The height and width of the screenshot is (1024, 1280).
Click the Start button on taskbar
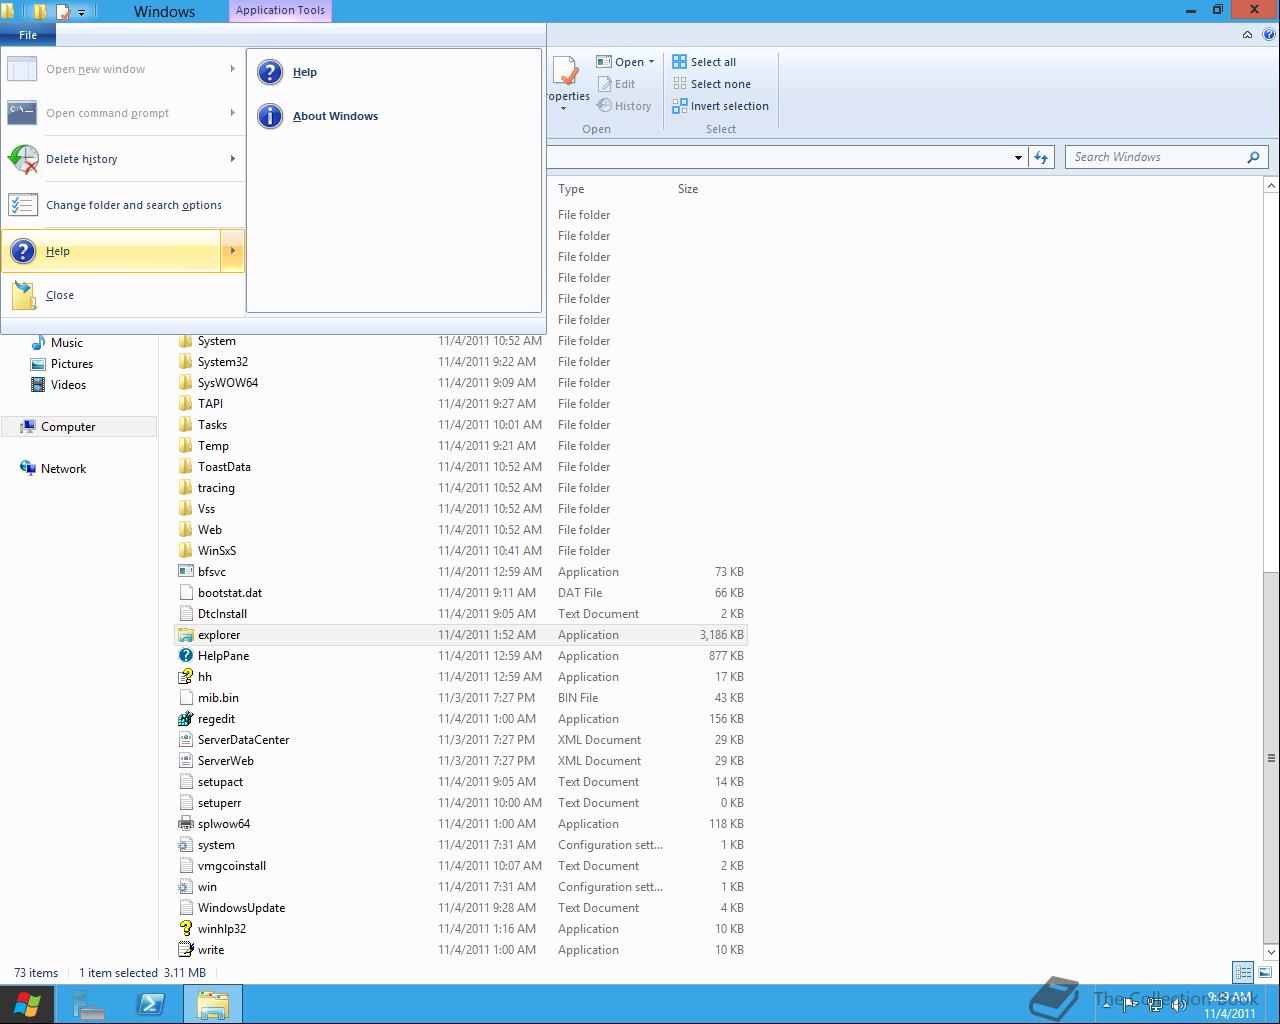coord(27,1004)
